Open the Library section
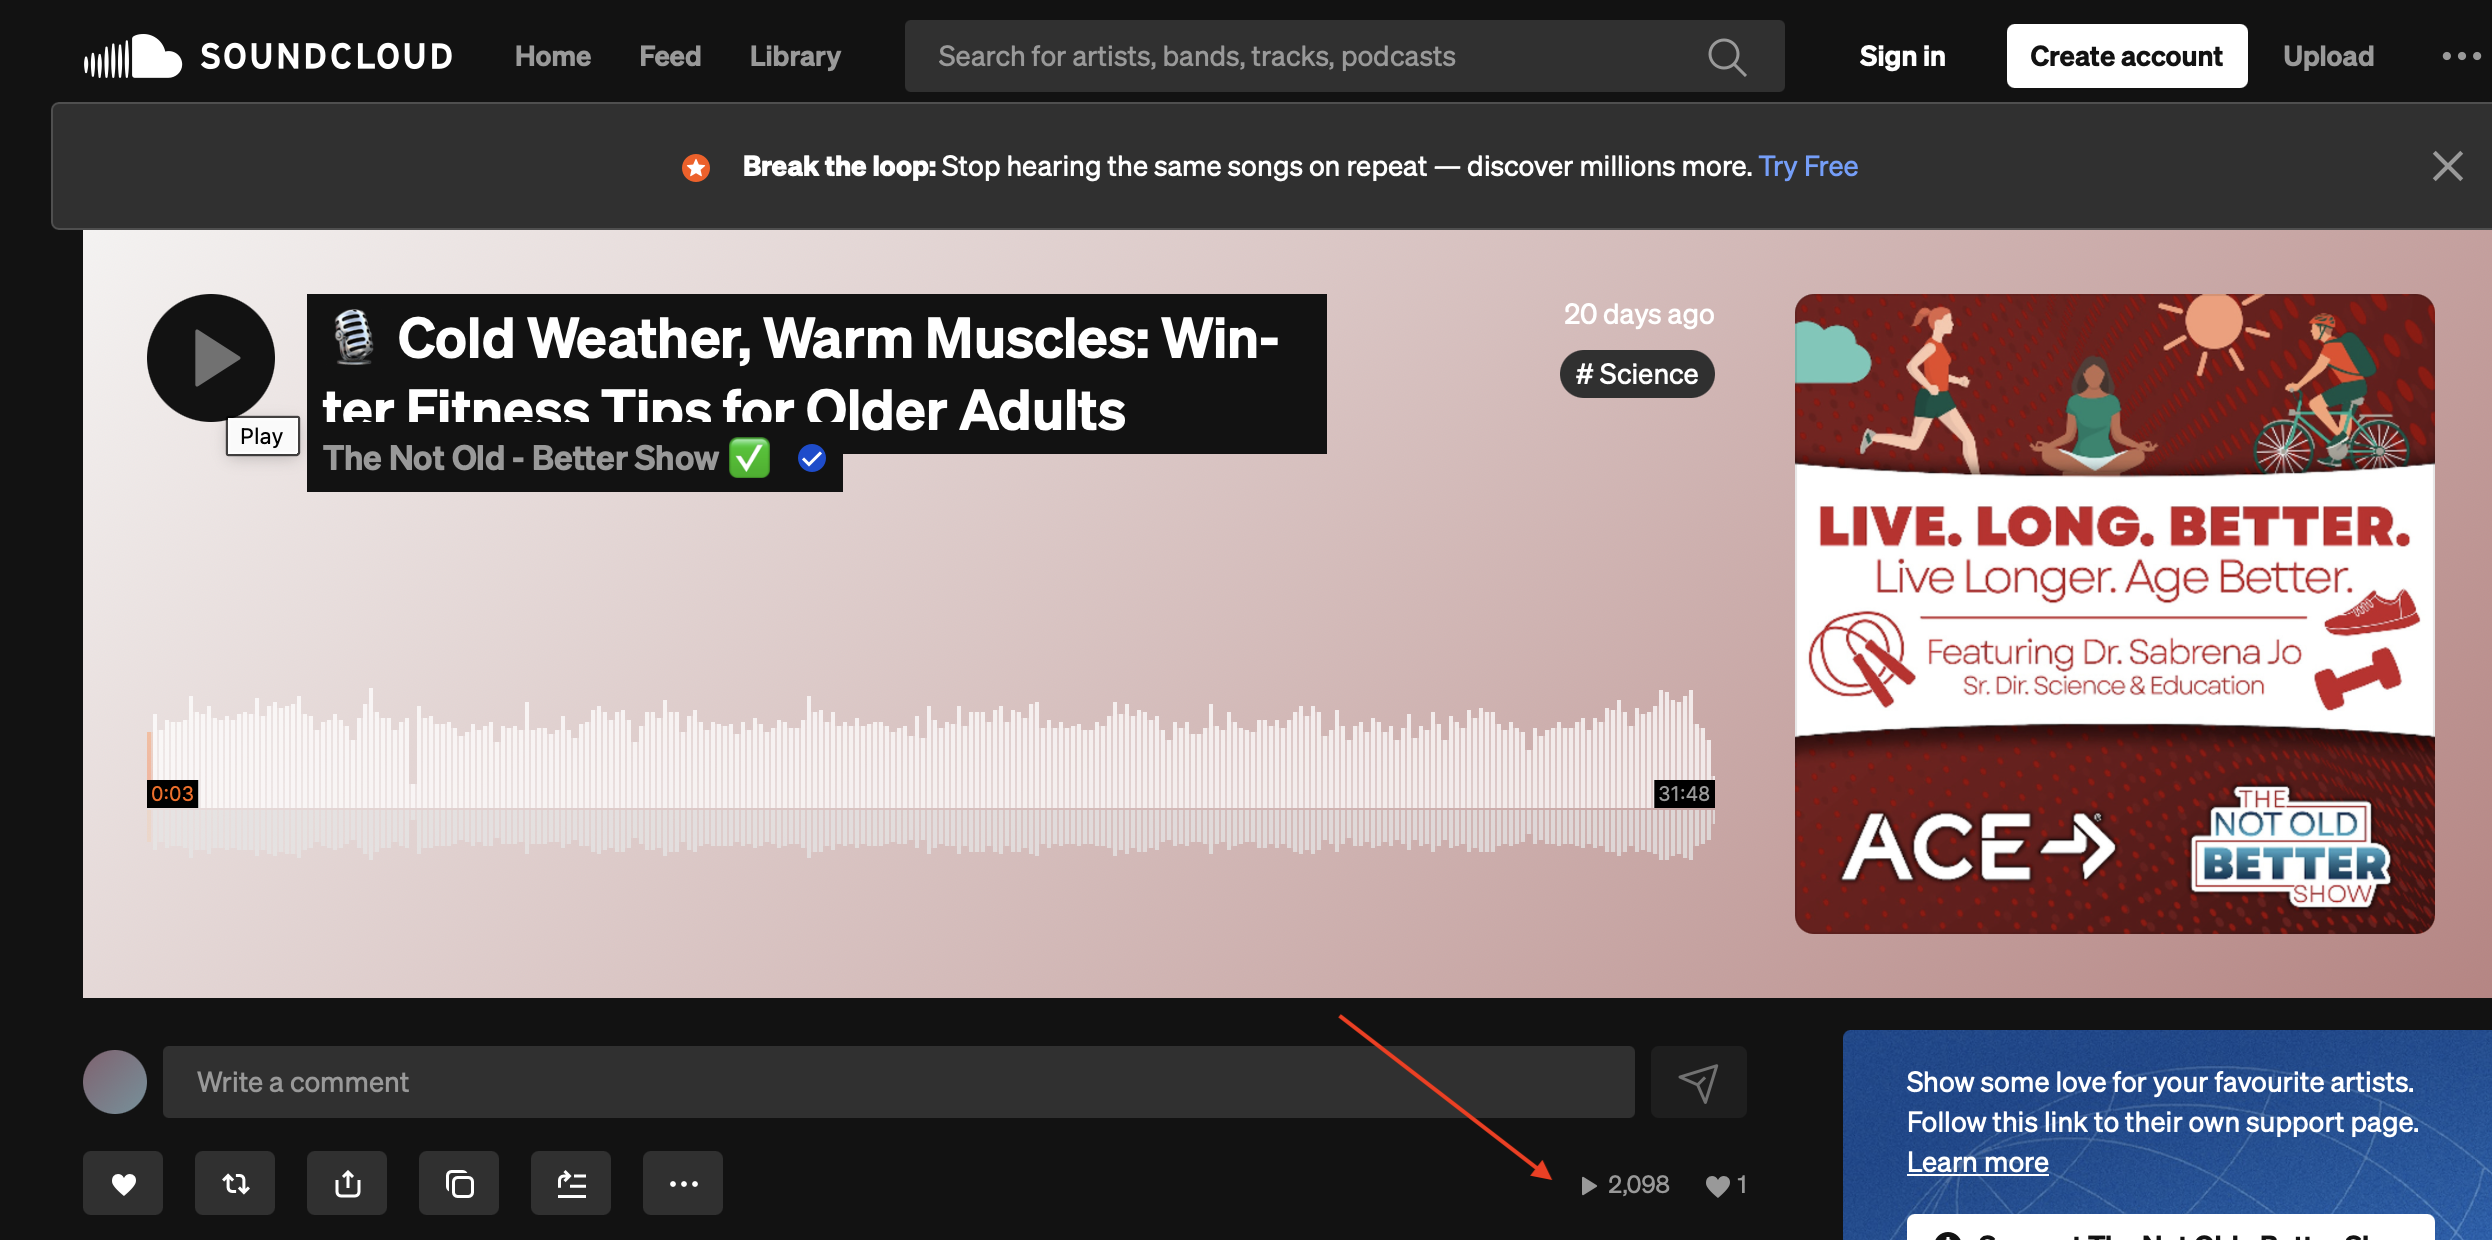 (795, 56)
